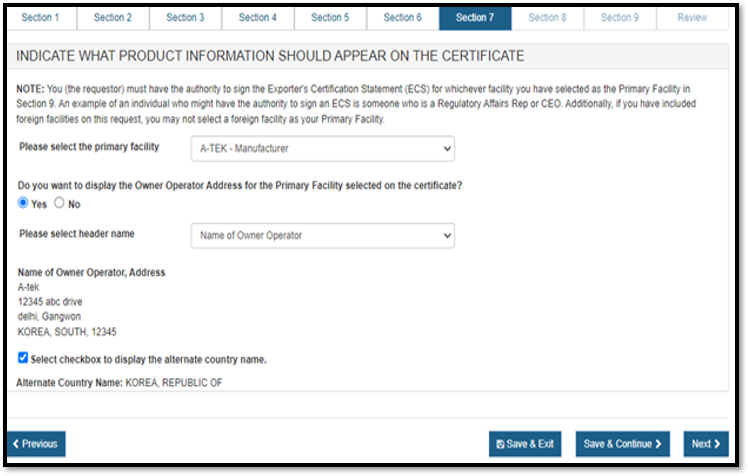
Task: Uncheck the alternate country name checkbox
Action: click(23, 358)
